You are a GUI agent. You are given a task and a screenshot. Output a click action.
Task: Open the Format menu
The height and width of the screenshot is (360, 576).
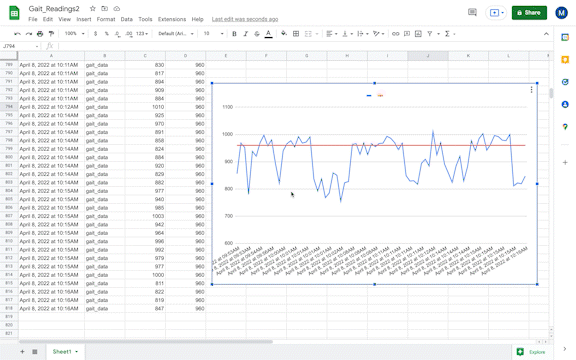tap(106, 19)
